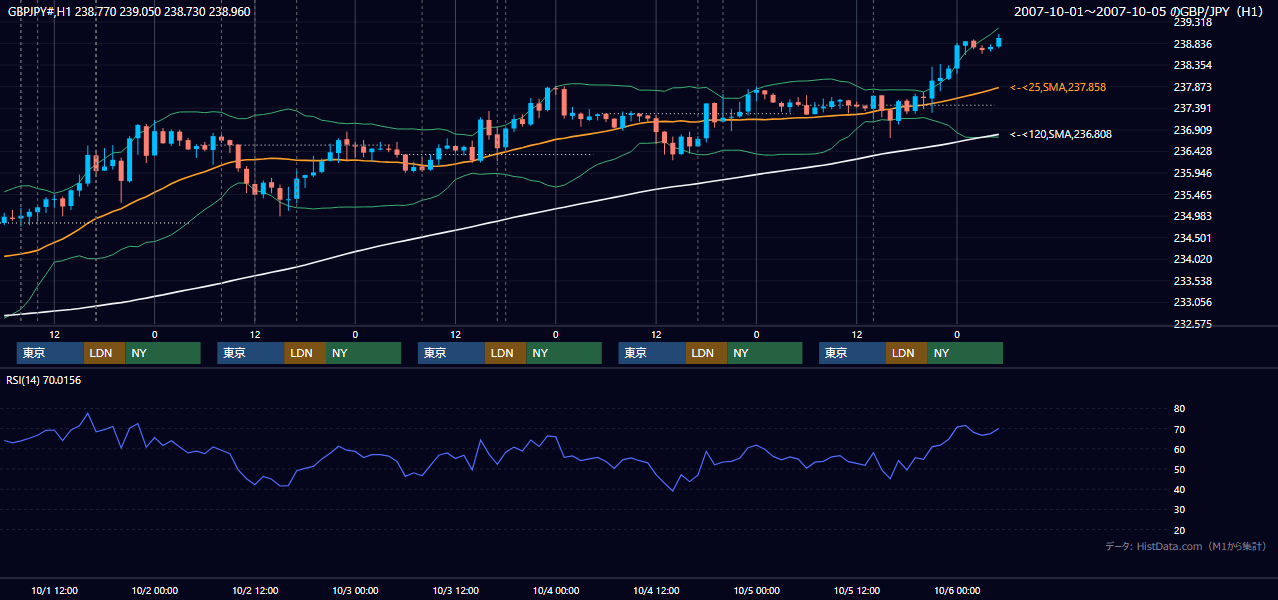Click the 237.873 price axis label
The width and height of the screenshot is (1278, 600).
coord(1193,87)
